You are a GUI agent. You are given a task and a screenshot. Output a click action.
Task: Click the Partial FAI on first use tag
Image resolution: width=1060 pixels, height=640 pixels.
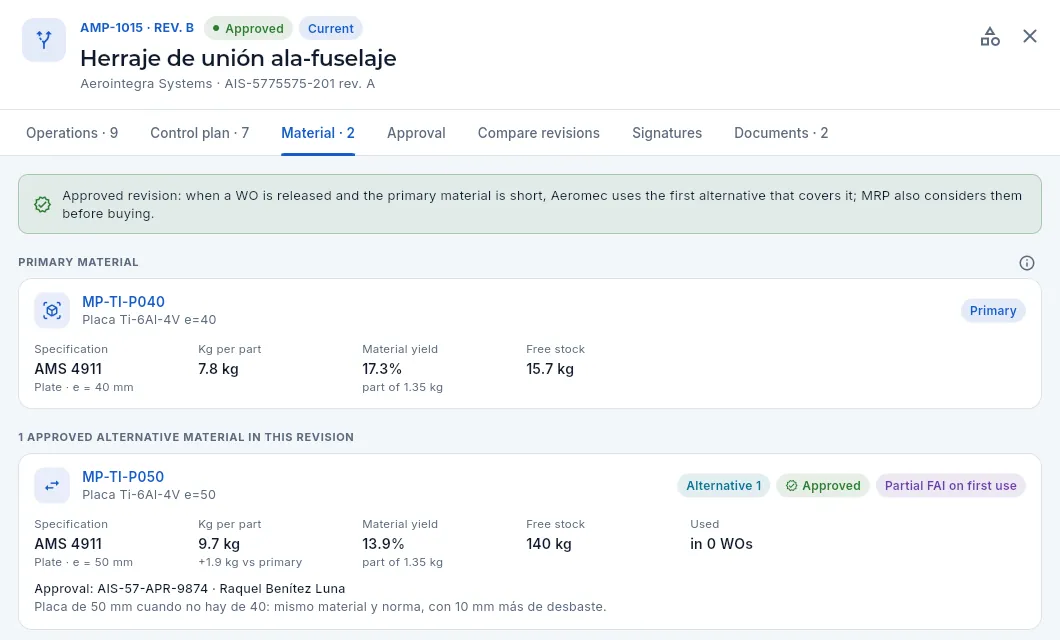click(x=950, y=486)
